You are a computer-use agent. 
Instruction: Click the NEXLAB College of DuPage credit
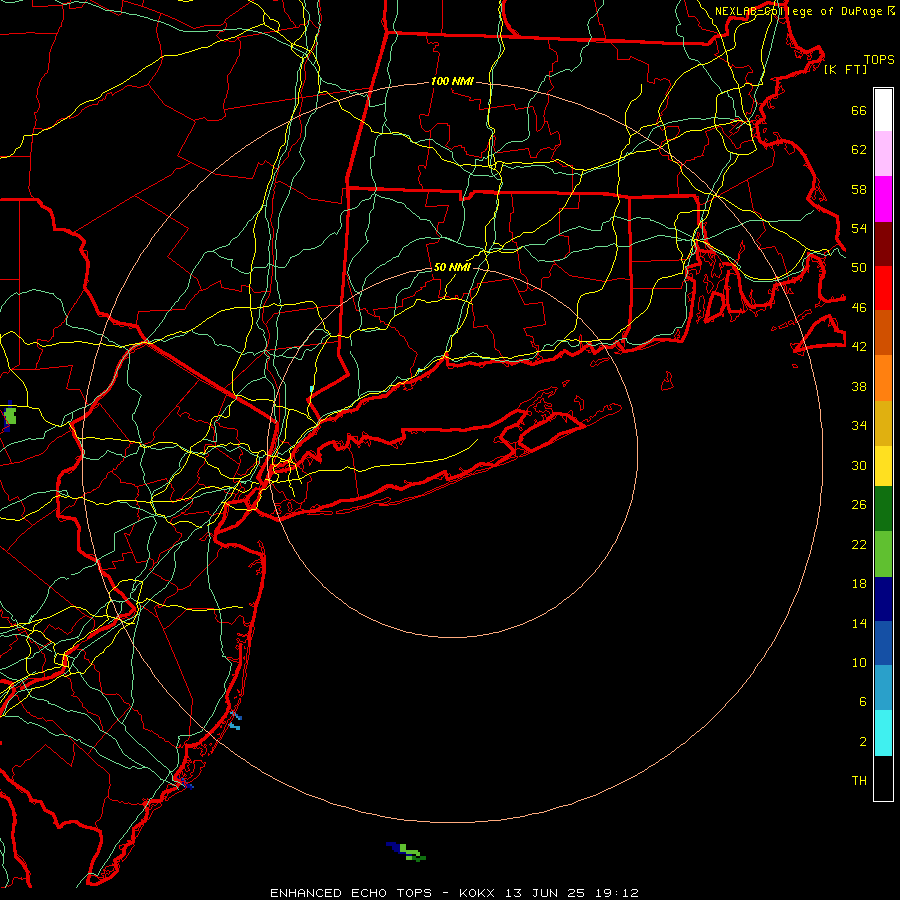(x=804, y=11)
